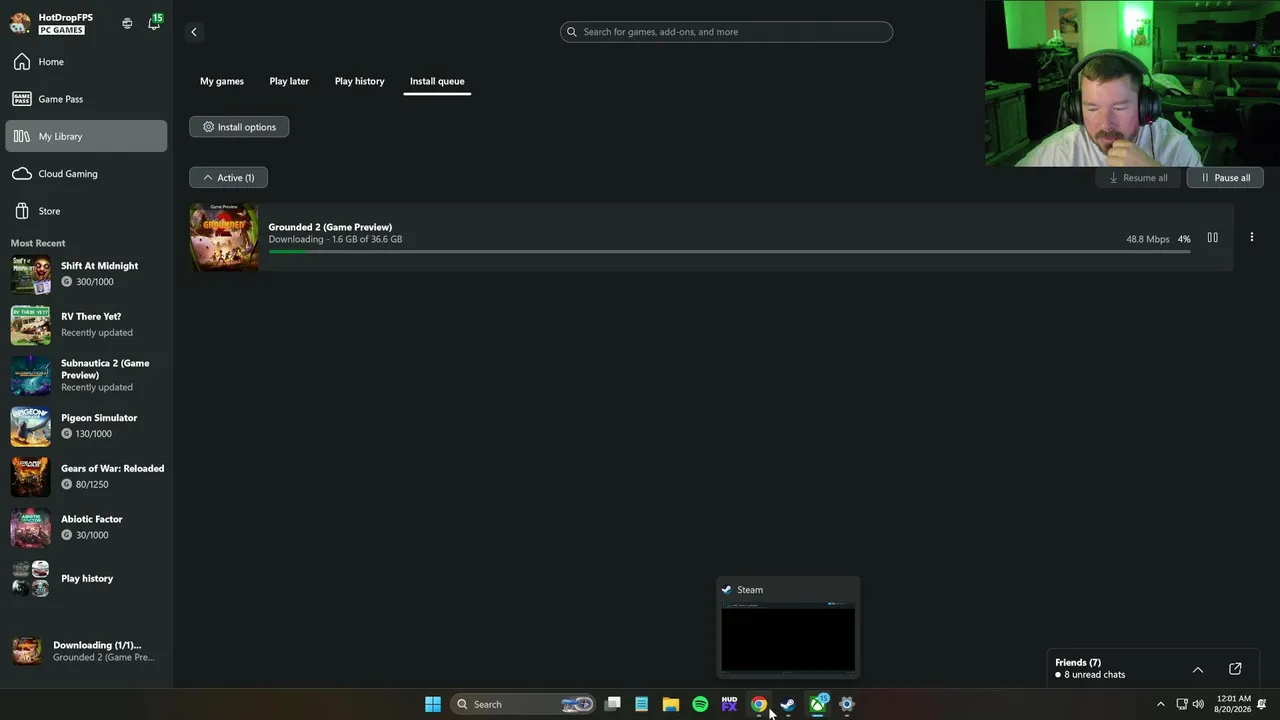Click the Grounded 2 cover art in queue

[x=224, y=238]
